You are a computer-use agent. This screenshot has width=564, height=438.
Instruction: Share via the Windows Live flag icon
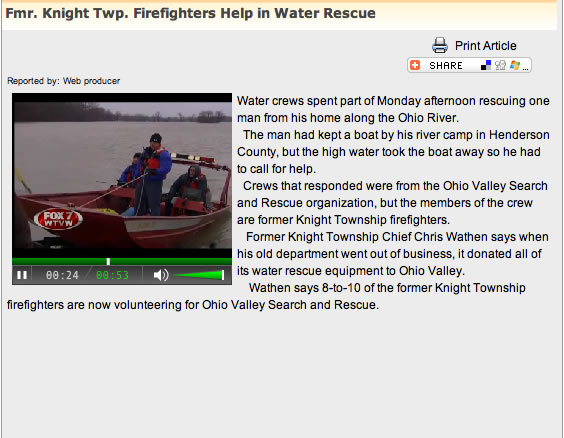pyautogui.click(x=515, y=65)
